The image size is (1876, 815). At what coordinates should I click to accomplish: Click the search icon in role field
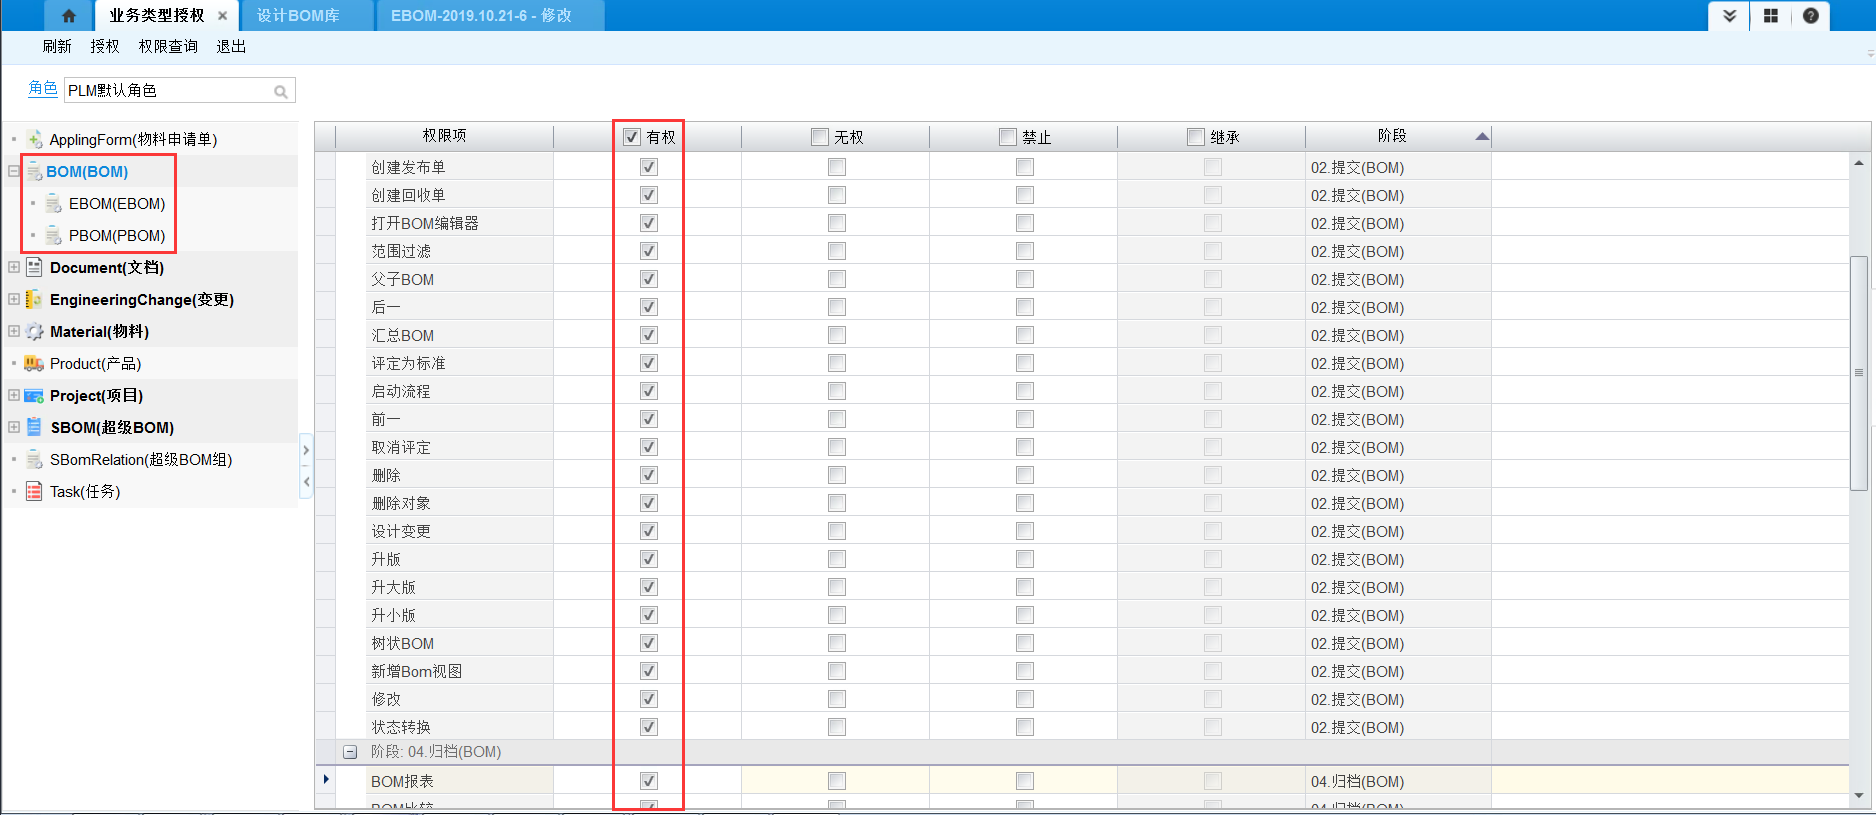281,92
